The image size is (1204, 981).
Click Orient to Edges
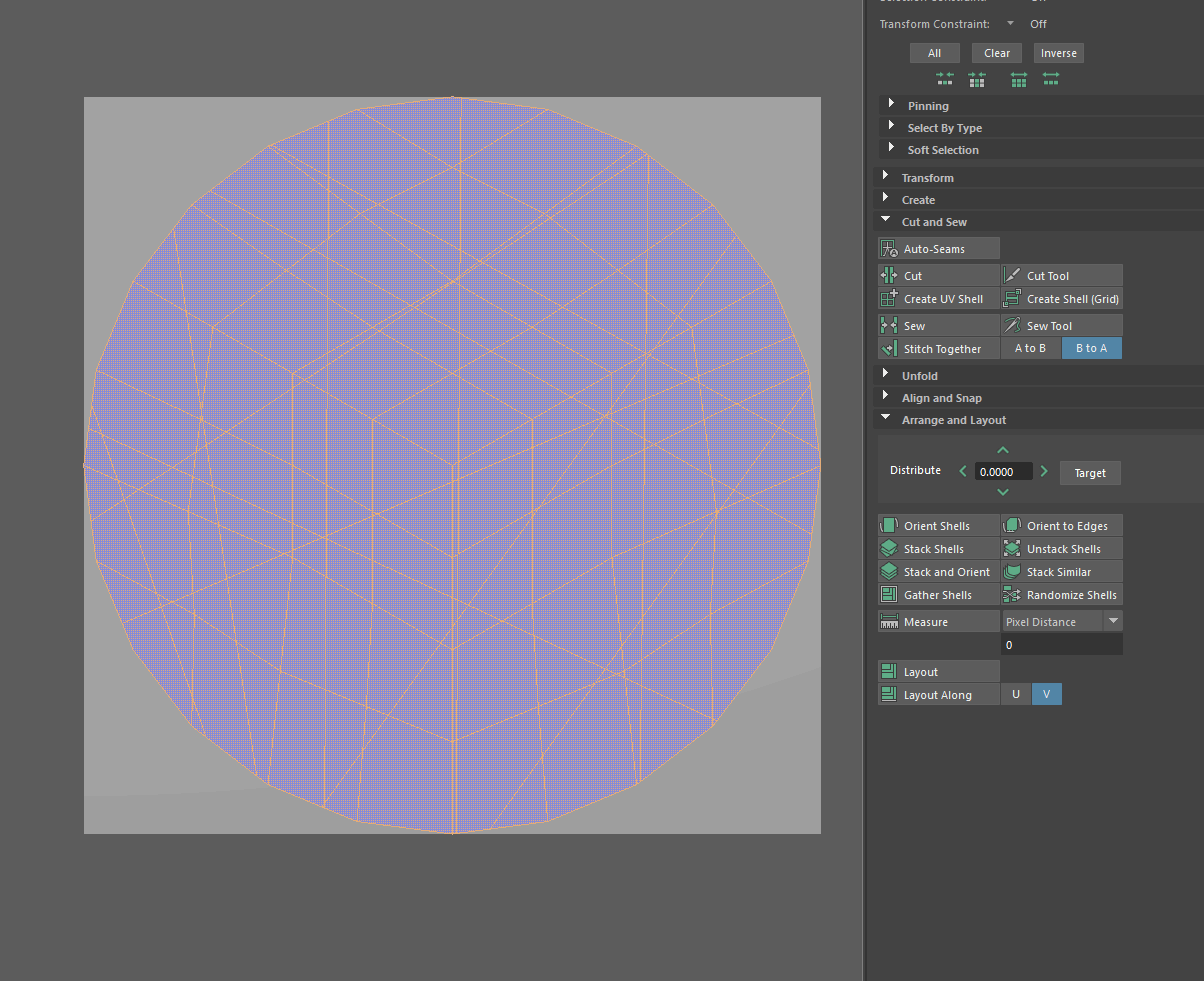(x=1062, y=525)
